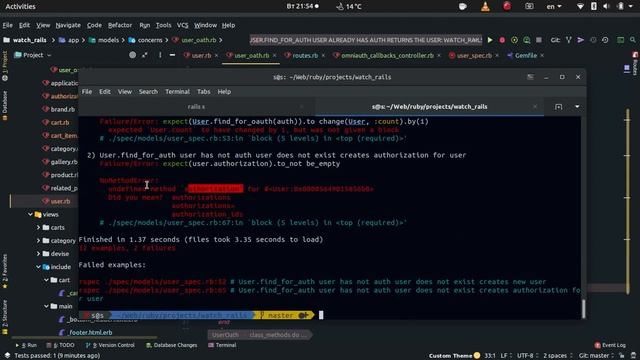Switch to user_spec.rb tab
The width and height of the screenshot is (640, 360).
pyautogui.click(x=474, y=56)
